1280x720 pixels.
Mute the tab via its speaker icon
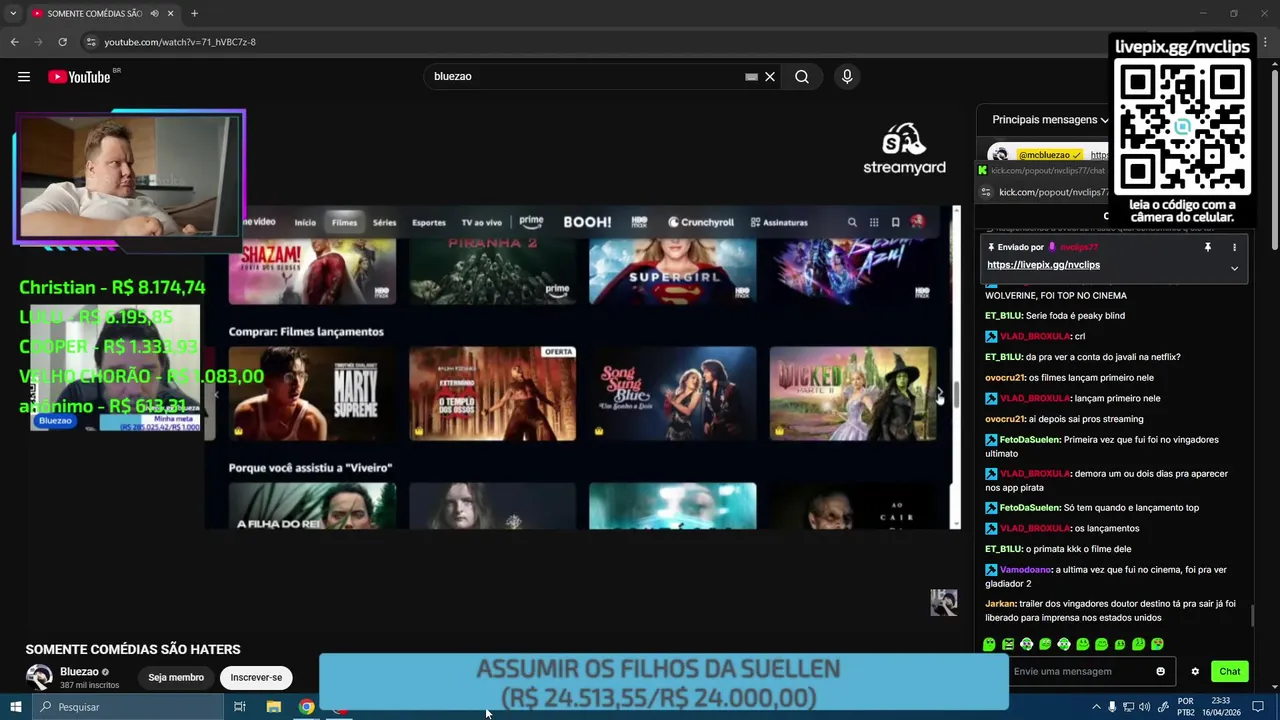point(154,14)
